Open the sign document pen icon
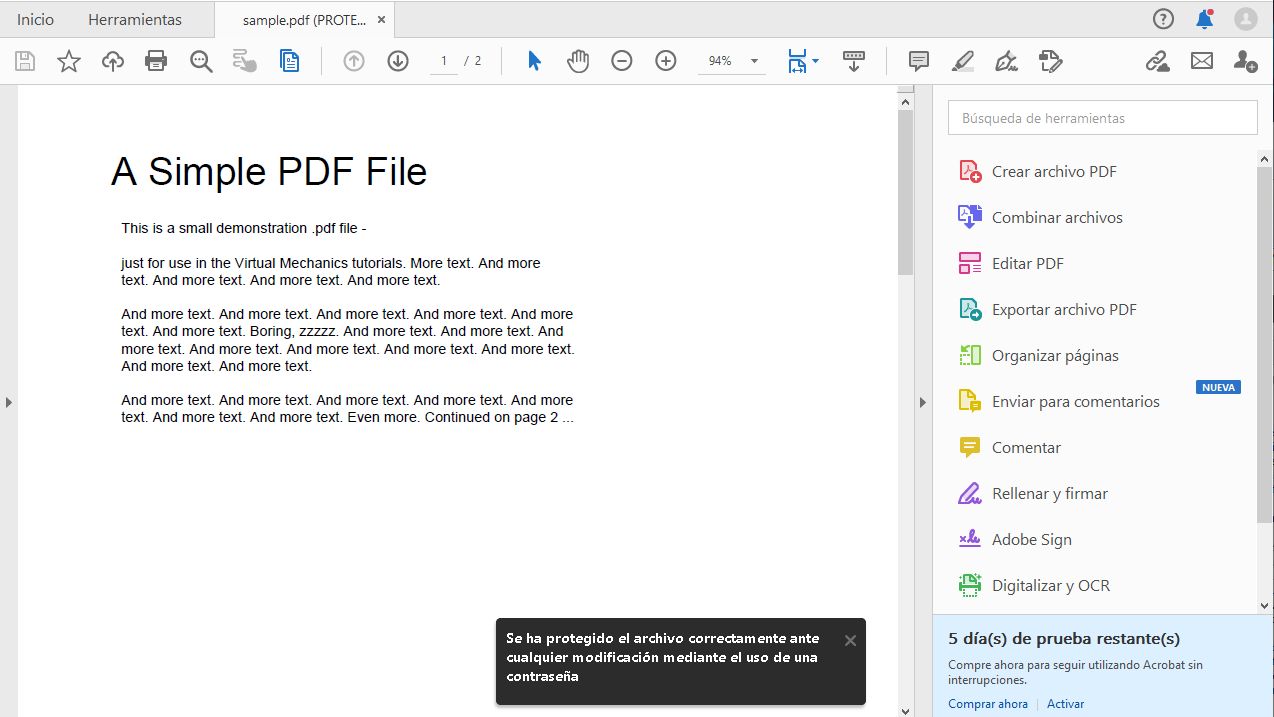The height and width of the screenshot is (717, 1274). pyautogui.click(x=1007, y=62)
